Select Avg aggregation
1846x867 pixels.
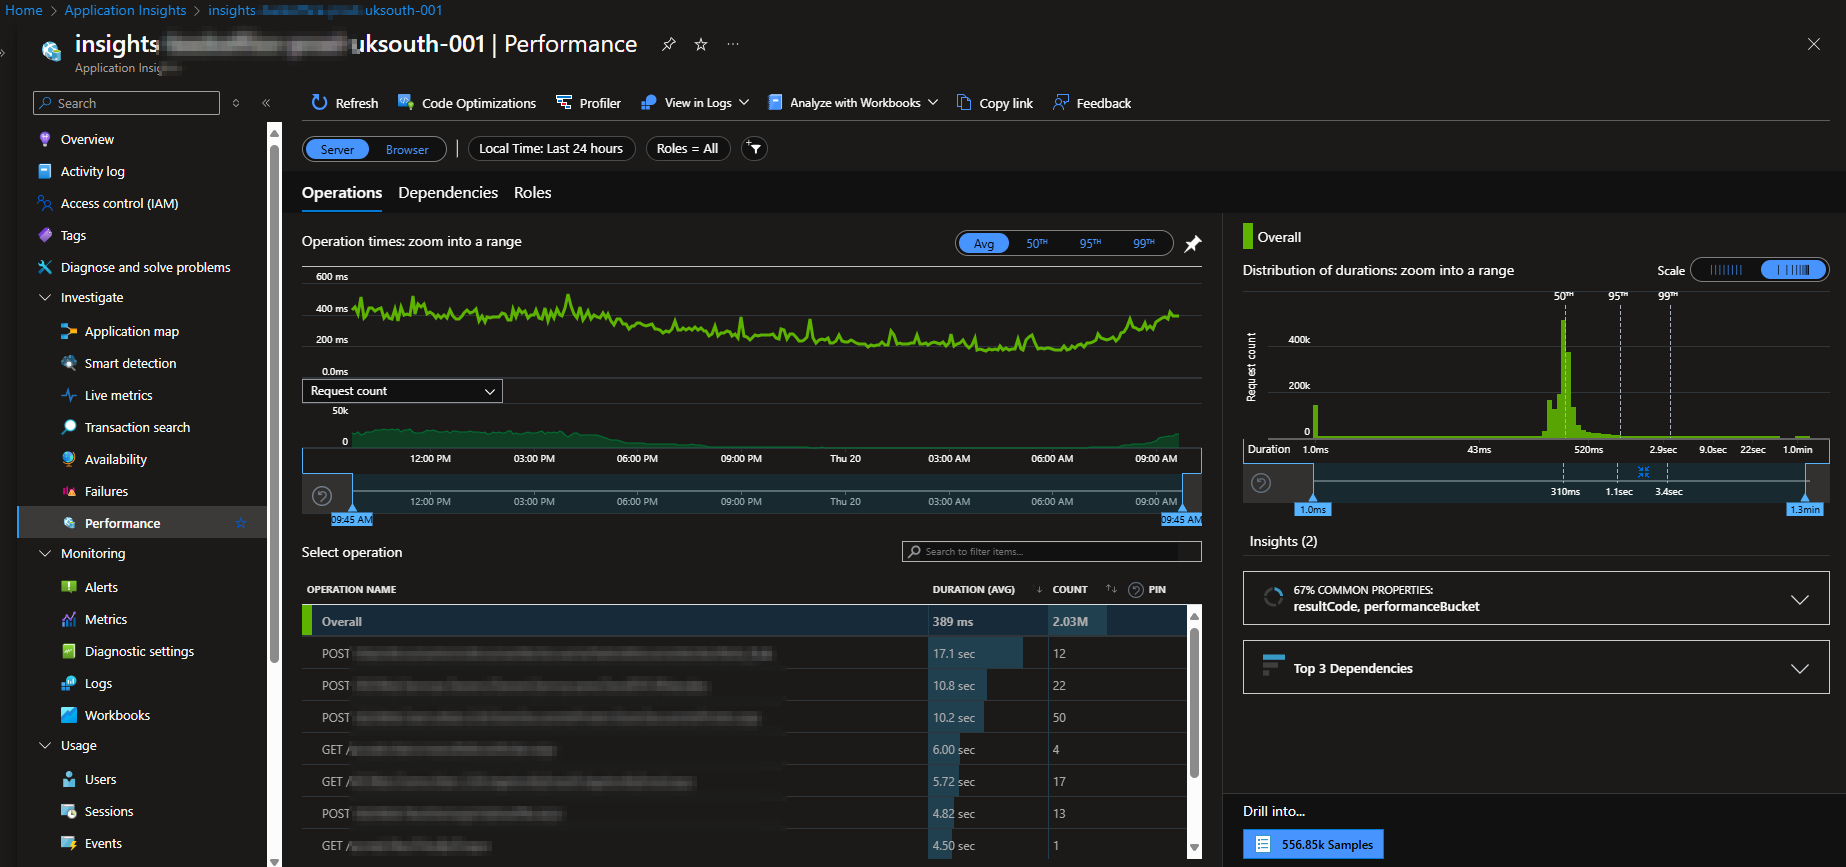tap(984, 243)
